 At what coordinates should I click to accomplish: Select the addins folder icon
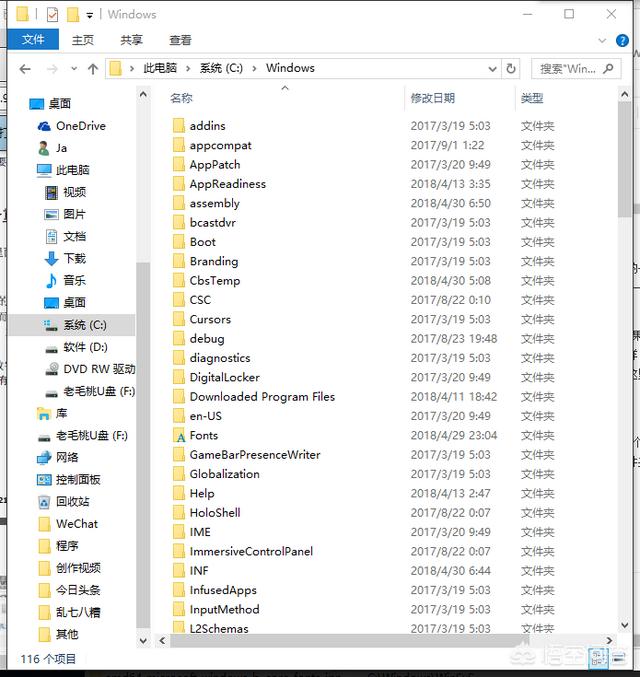179,126
